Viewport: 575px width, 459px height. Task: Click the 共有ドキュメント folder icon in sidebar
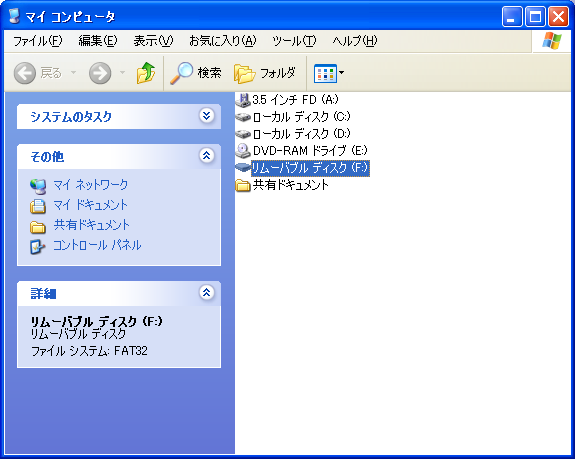pos(38,227)
